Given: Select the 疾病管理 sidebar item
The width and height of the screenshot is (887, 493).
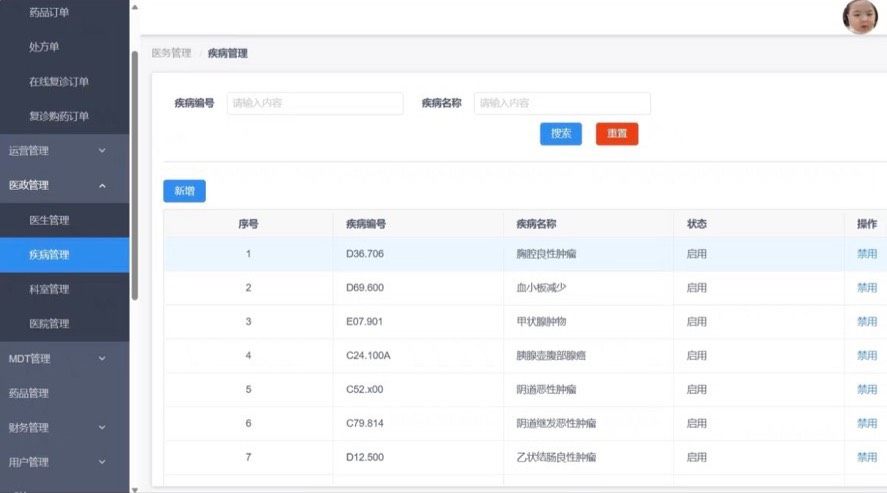Looking at the screenshot, I should pos(49,255).
